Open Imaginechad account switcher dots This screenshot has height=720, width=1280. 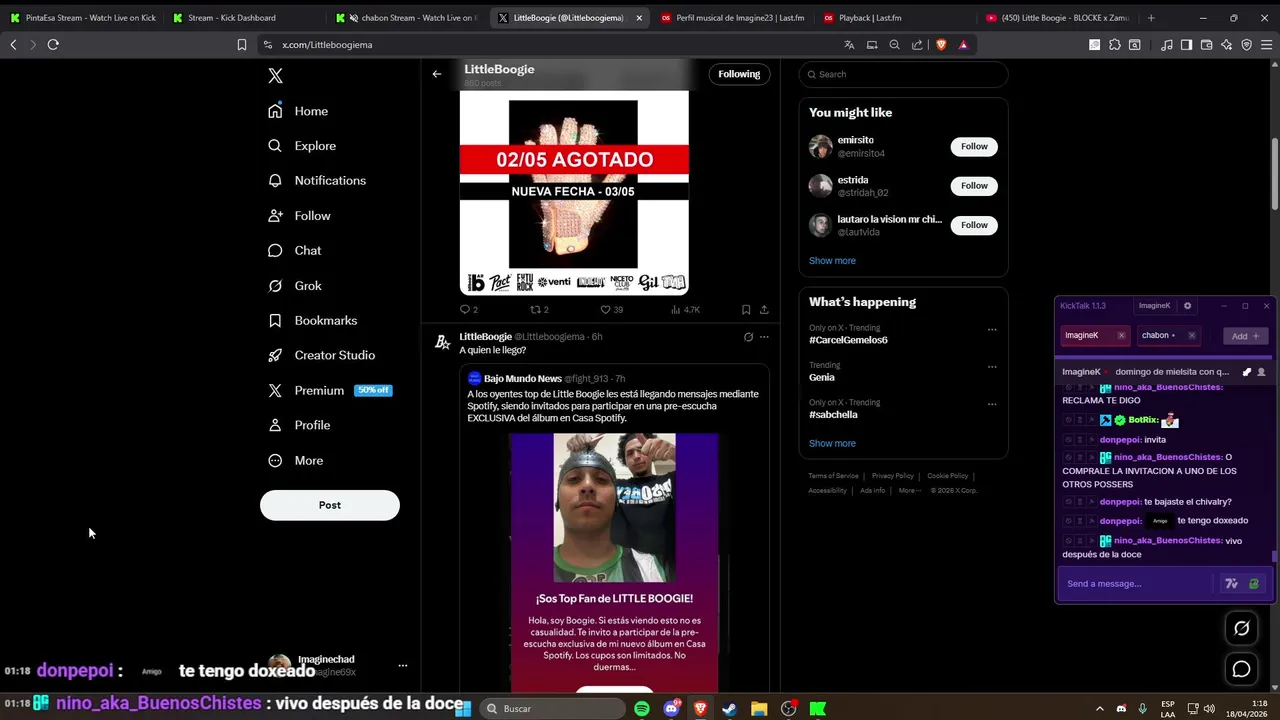click(x=403, y=666)
